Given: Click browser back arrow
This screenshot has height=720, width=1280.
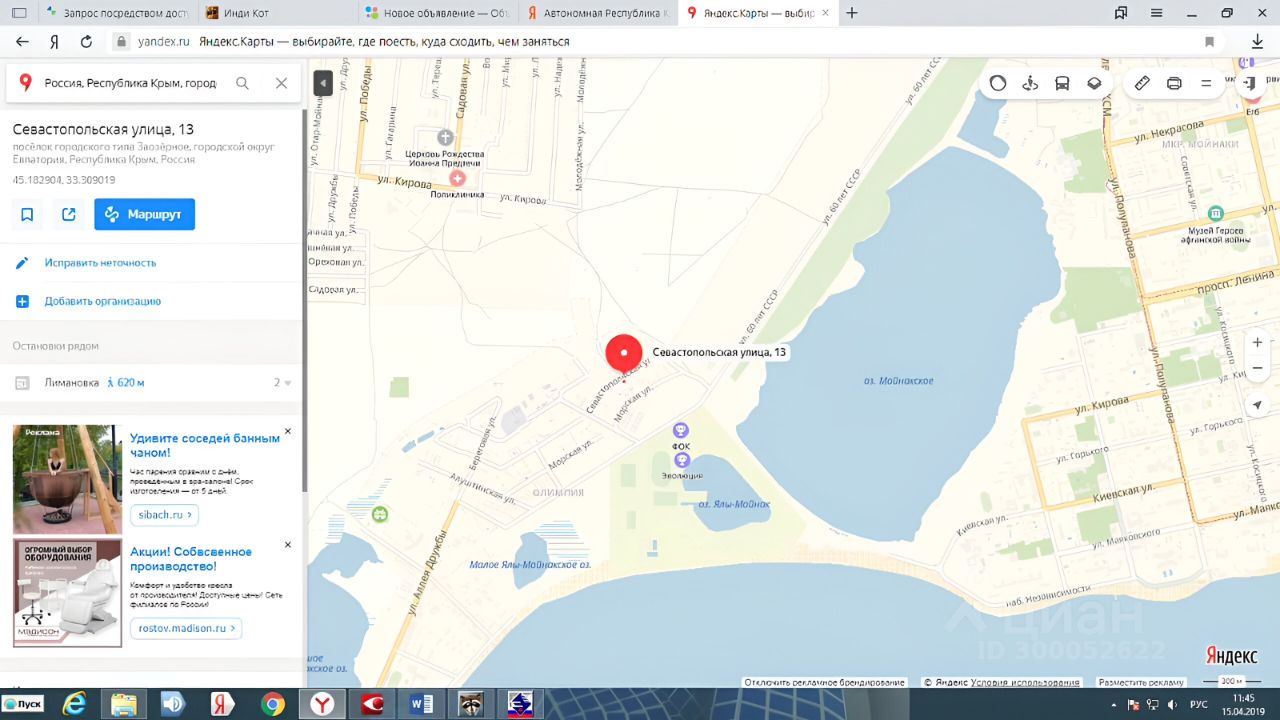Looking at the screenshot, I should (22, 42).
